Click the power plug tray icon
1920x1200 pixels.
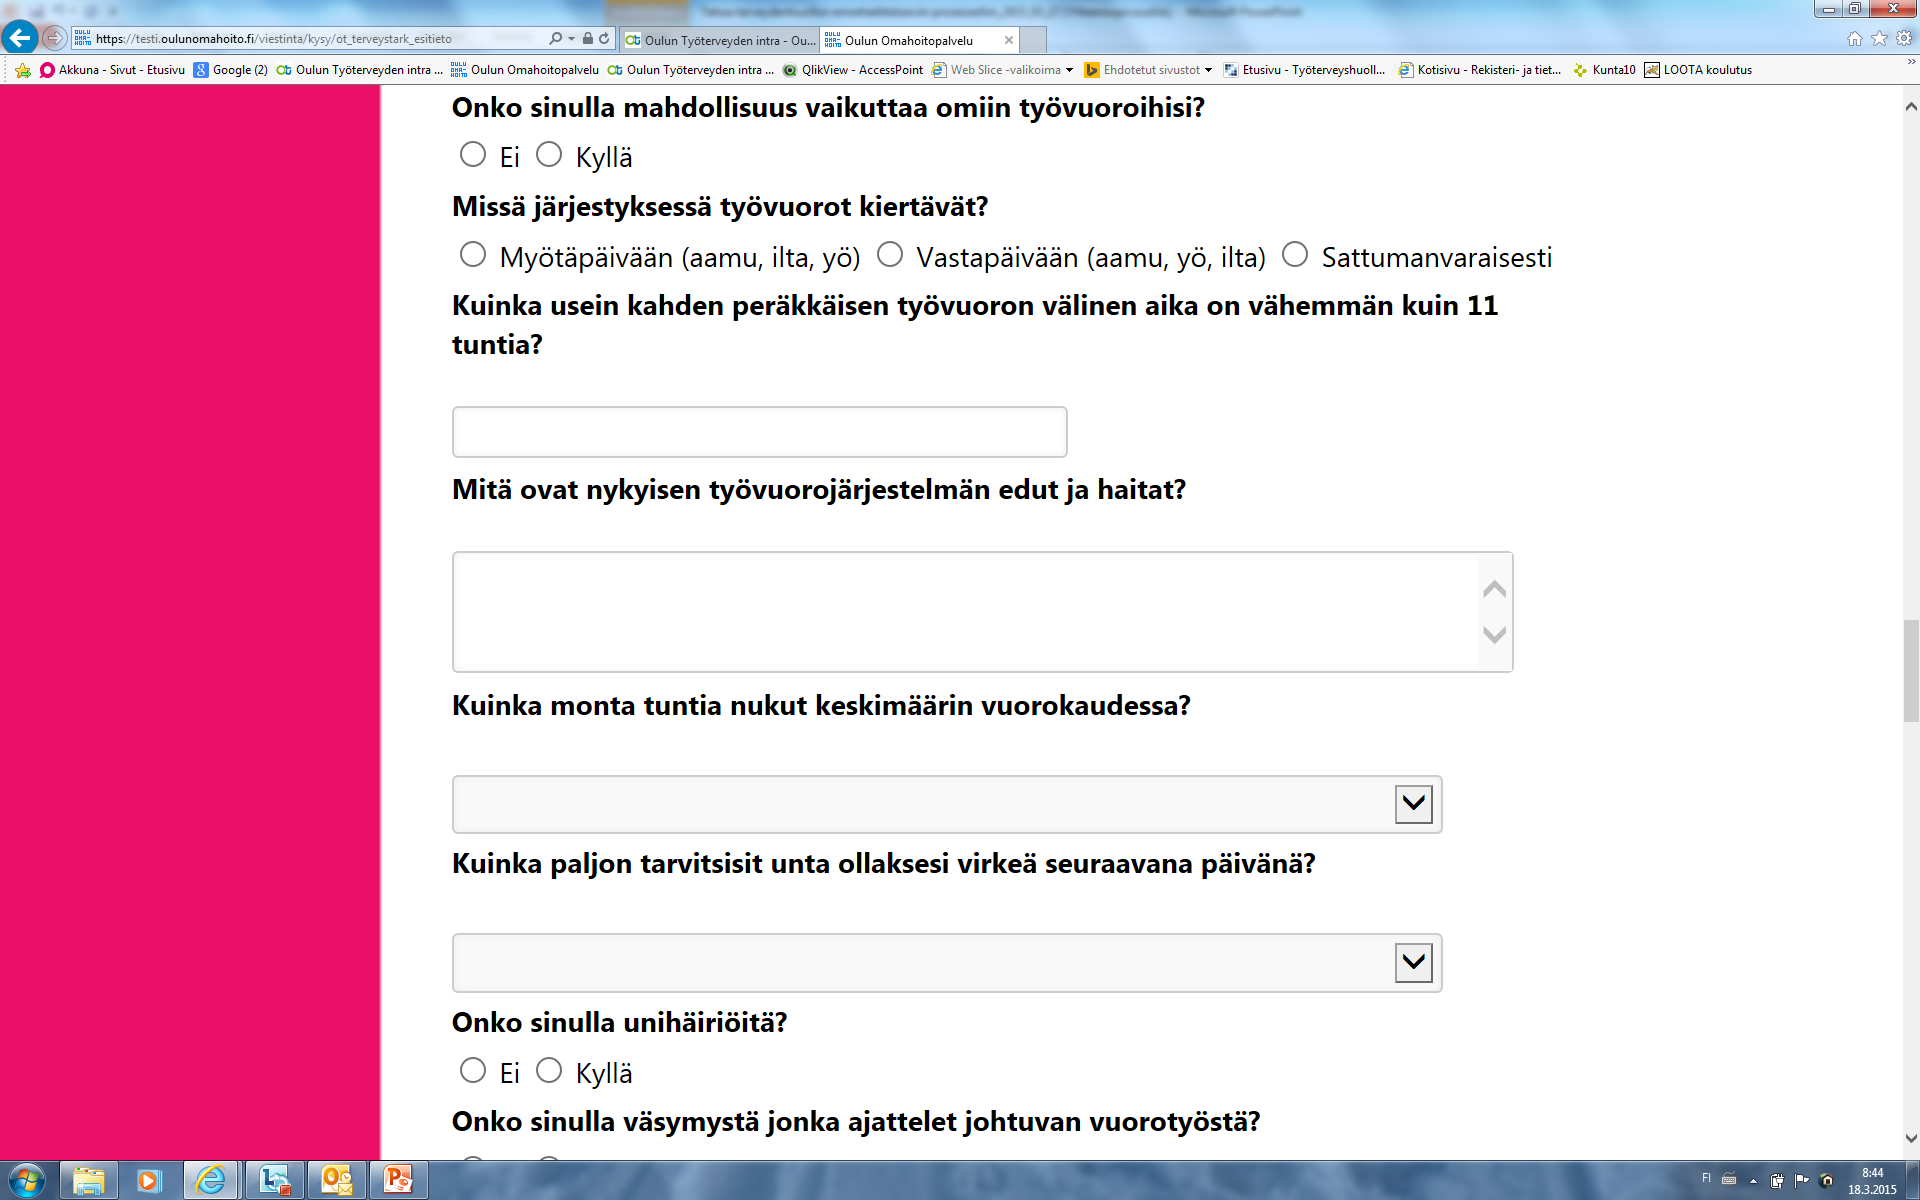pos(1777,1180)
